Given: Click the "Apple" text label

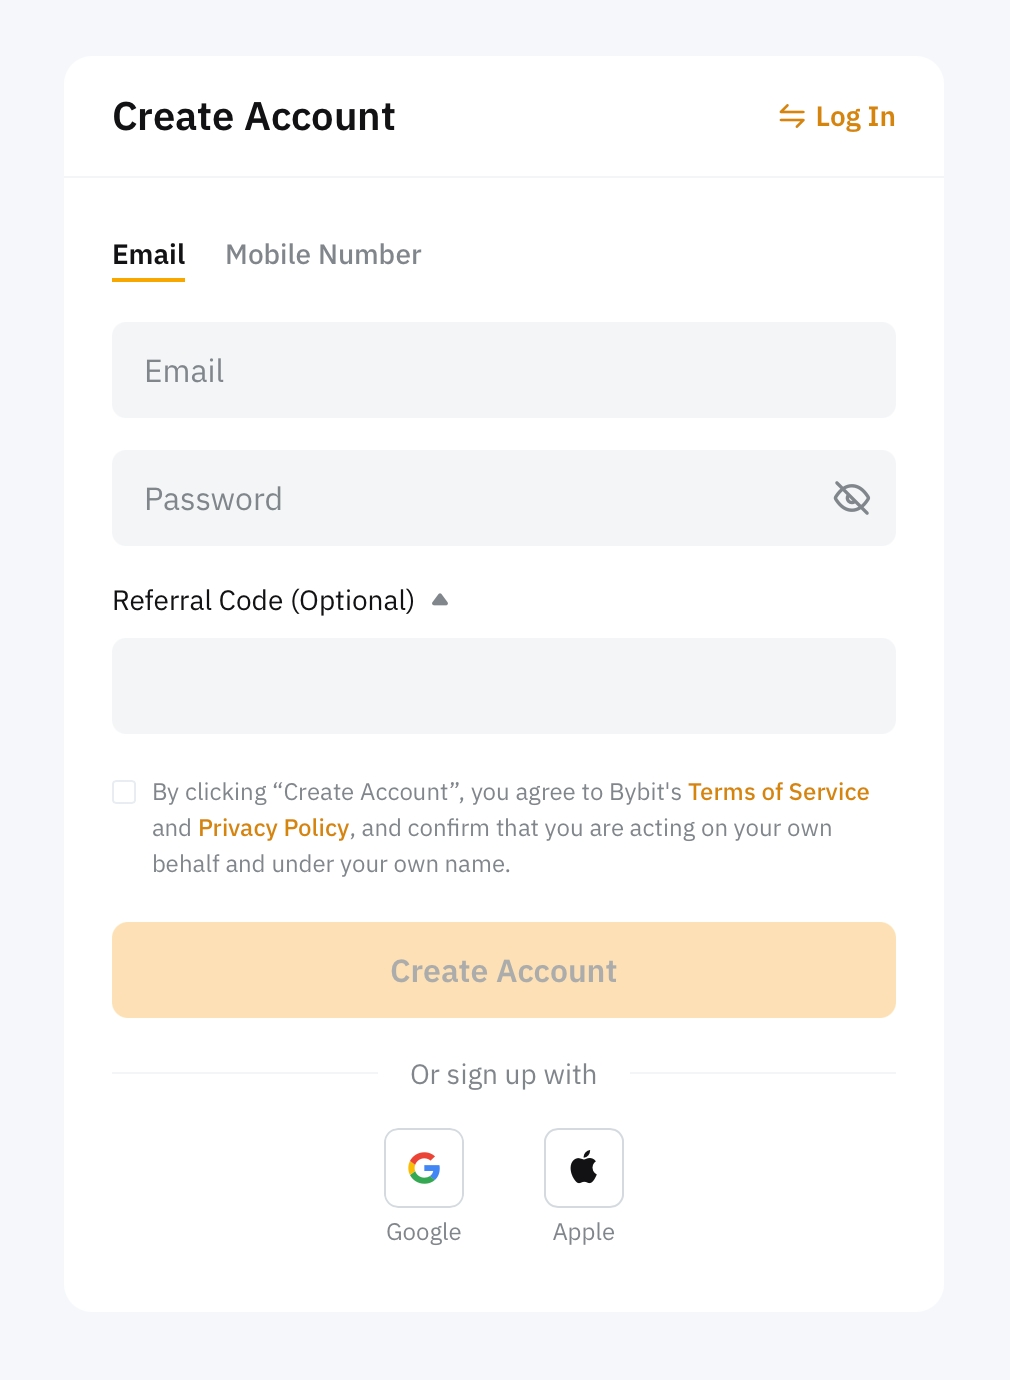Looking at the screenshot, I should point(584,1232).
